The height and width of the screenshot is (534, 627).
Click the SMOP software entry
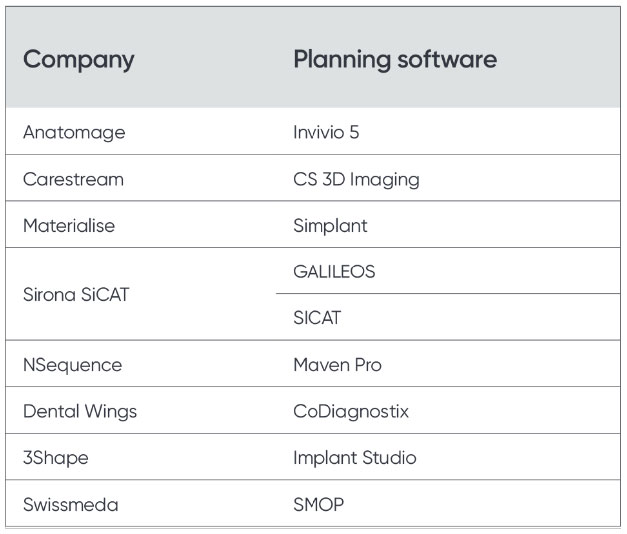tap(318, 505)
